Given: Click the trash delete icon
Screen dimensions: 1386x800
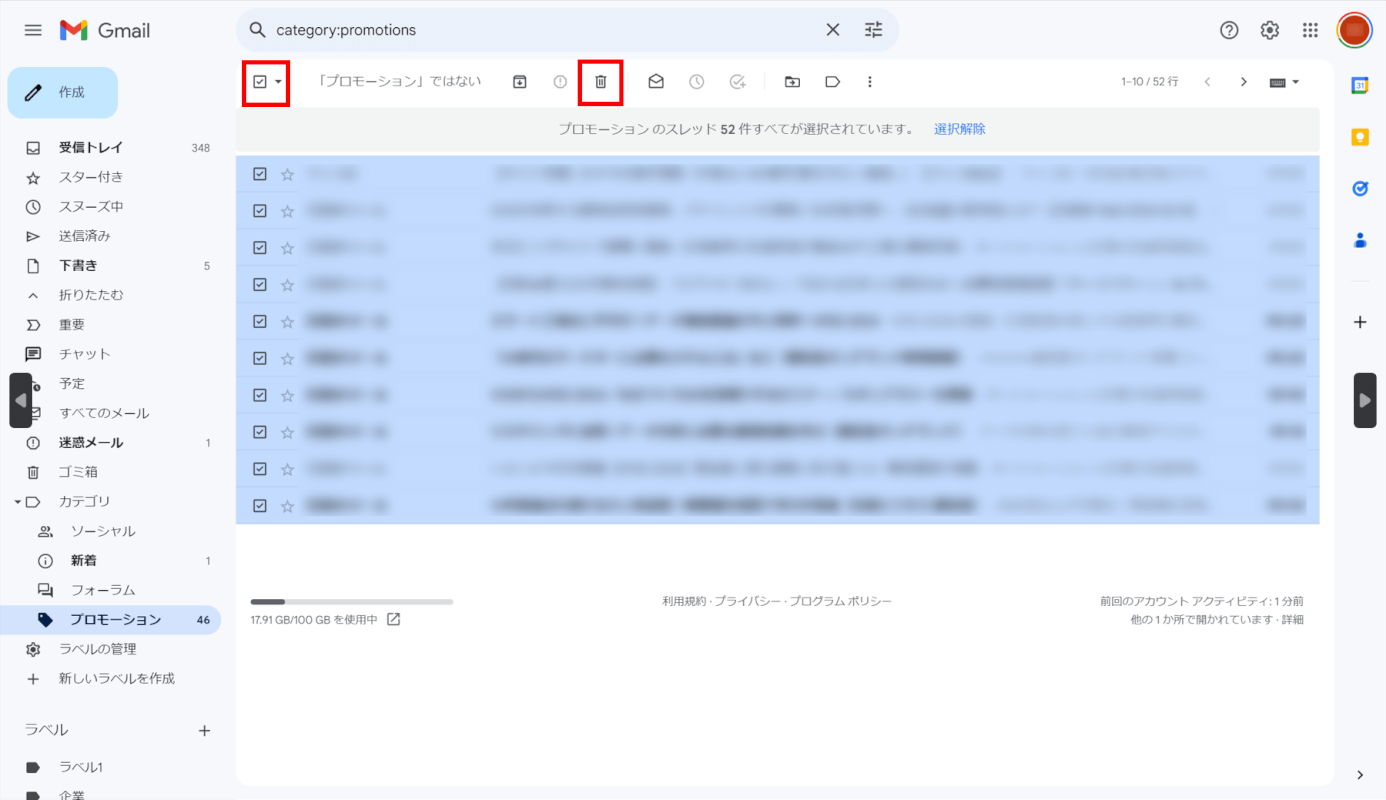Looking at the screenshot, I should tap(601, 82).
